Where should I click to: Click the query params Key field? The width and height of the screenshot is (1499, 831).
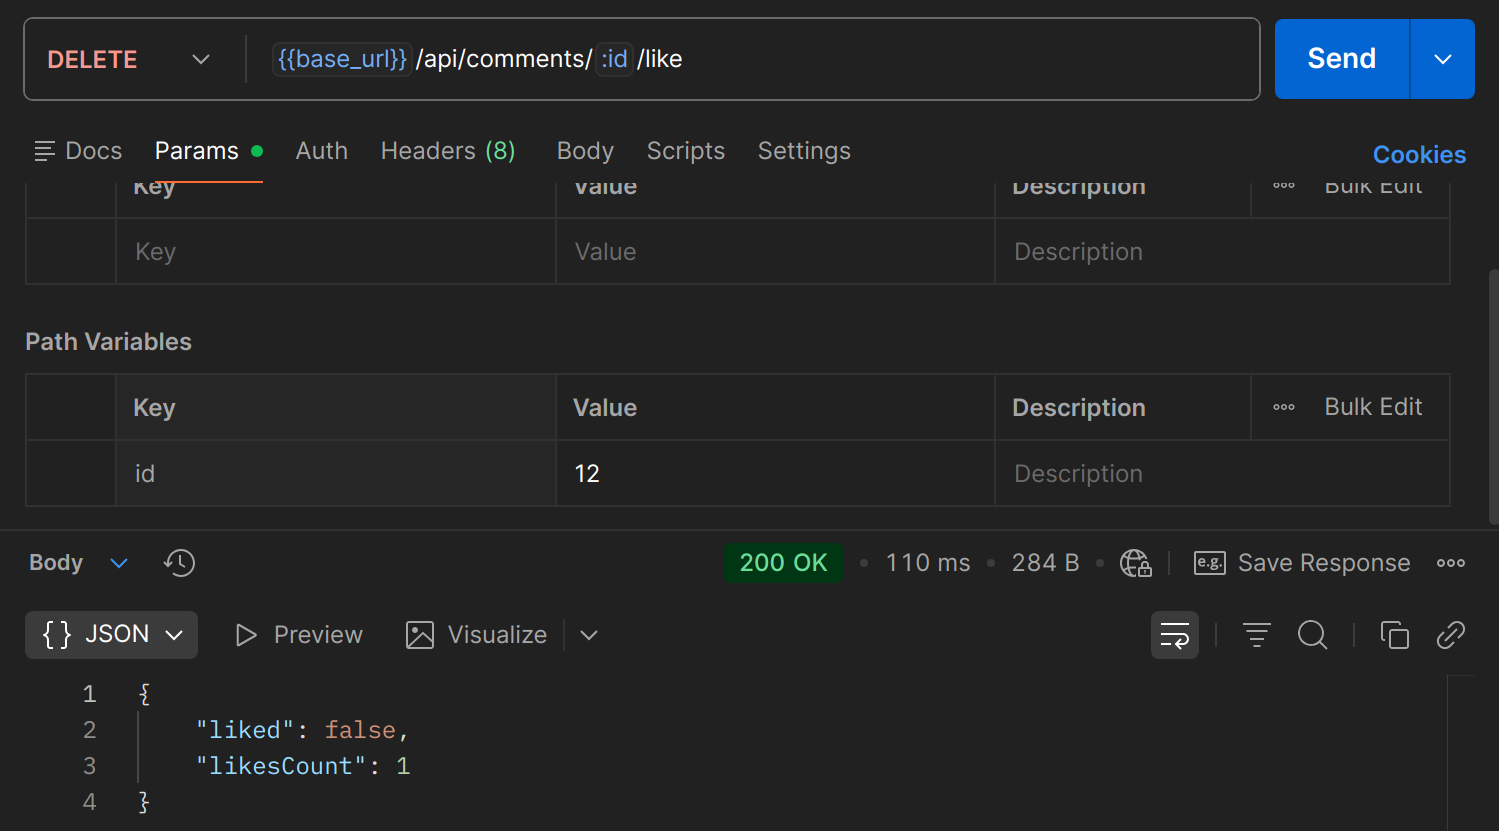pos(336,252)
